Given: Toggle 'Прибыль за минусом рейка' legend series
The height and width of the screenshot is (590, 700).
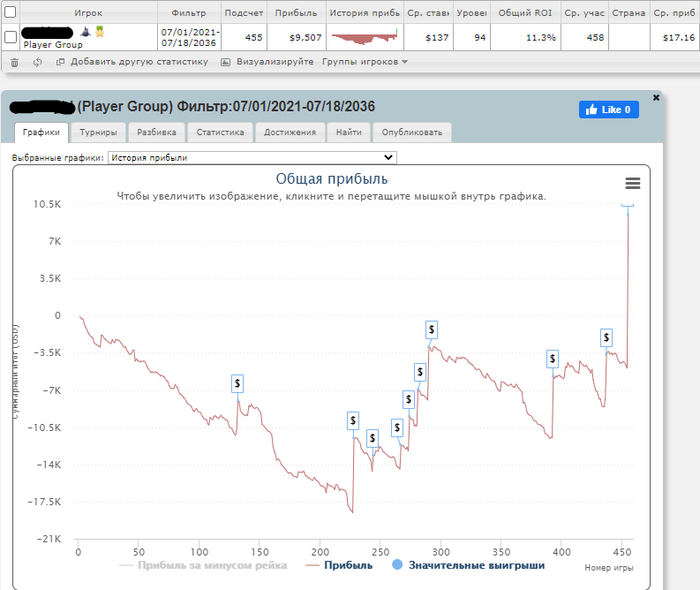Looking at the screenshot, I should tap(203, 565).
